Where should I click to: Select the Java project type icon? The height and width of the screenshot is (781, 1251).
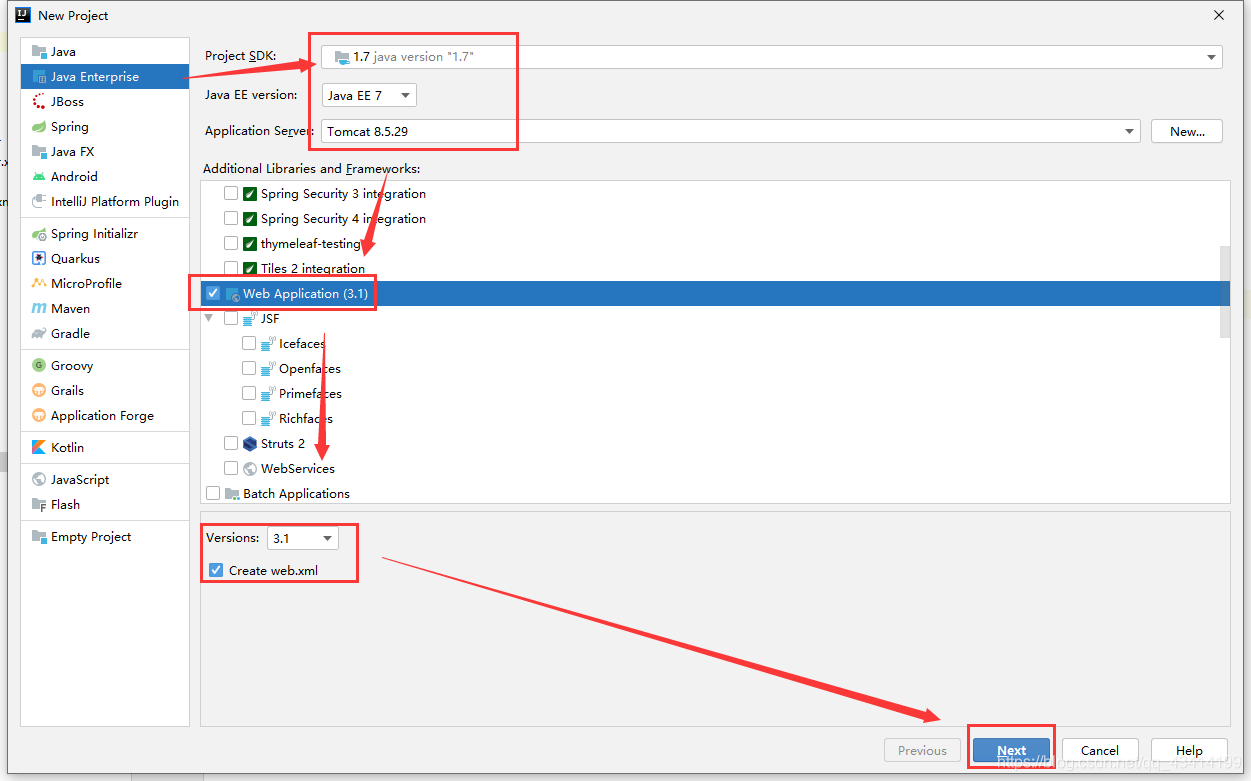tap(39, 52)
